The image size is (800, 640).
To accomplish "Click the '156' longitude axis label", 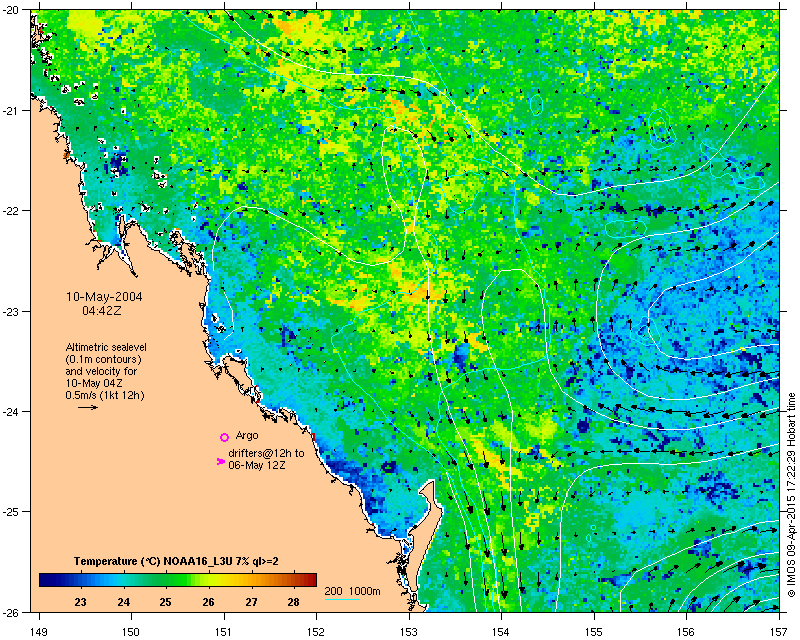I will click(x=687, y=632).
